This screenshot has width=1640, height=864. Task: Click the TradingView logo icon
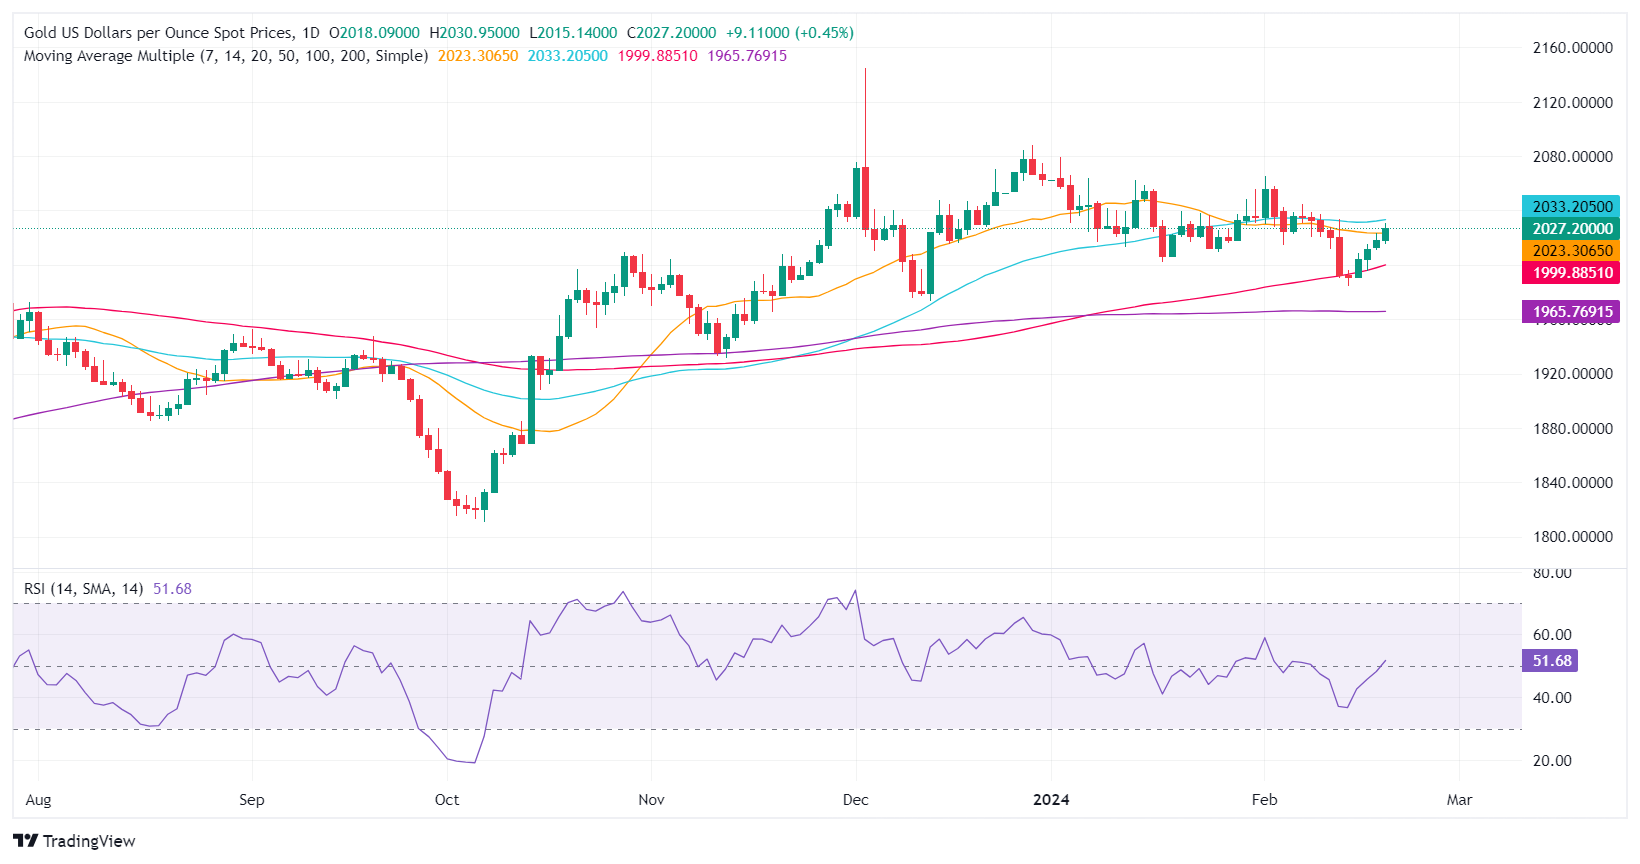(x=26, y=841)
